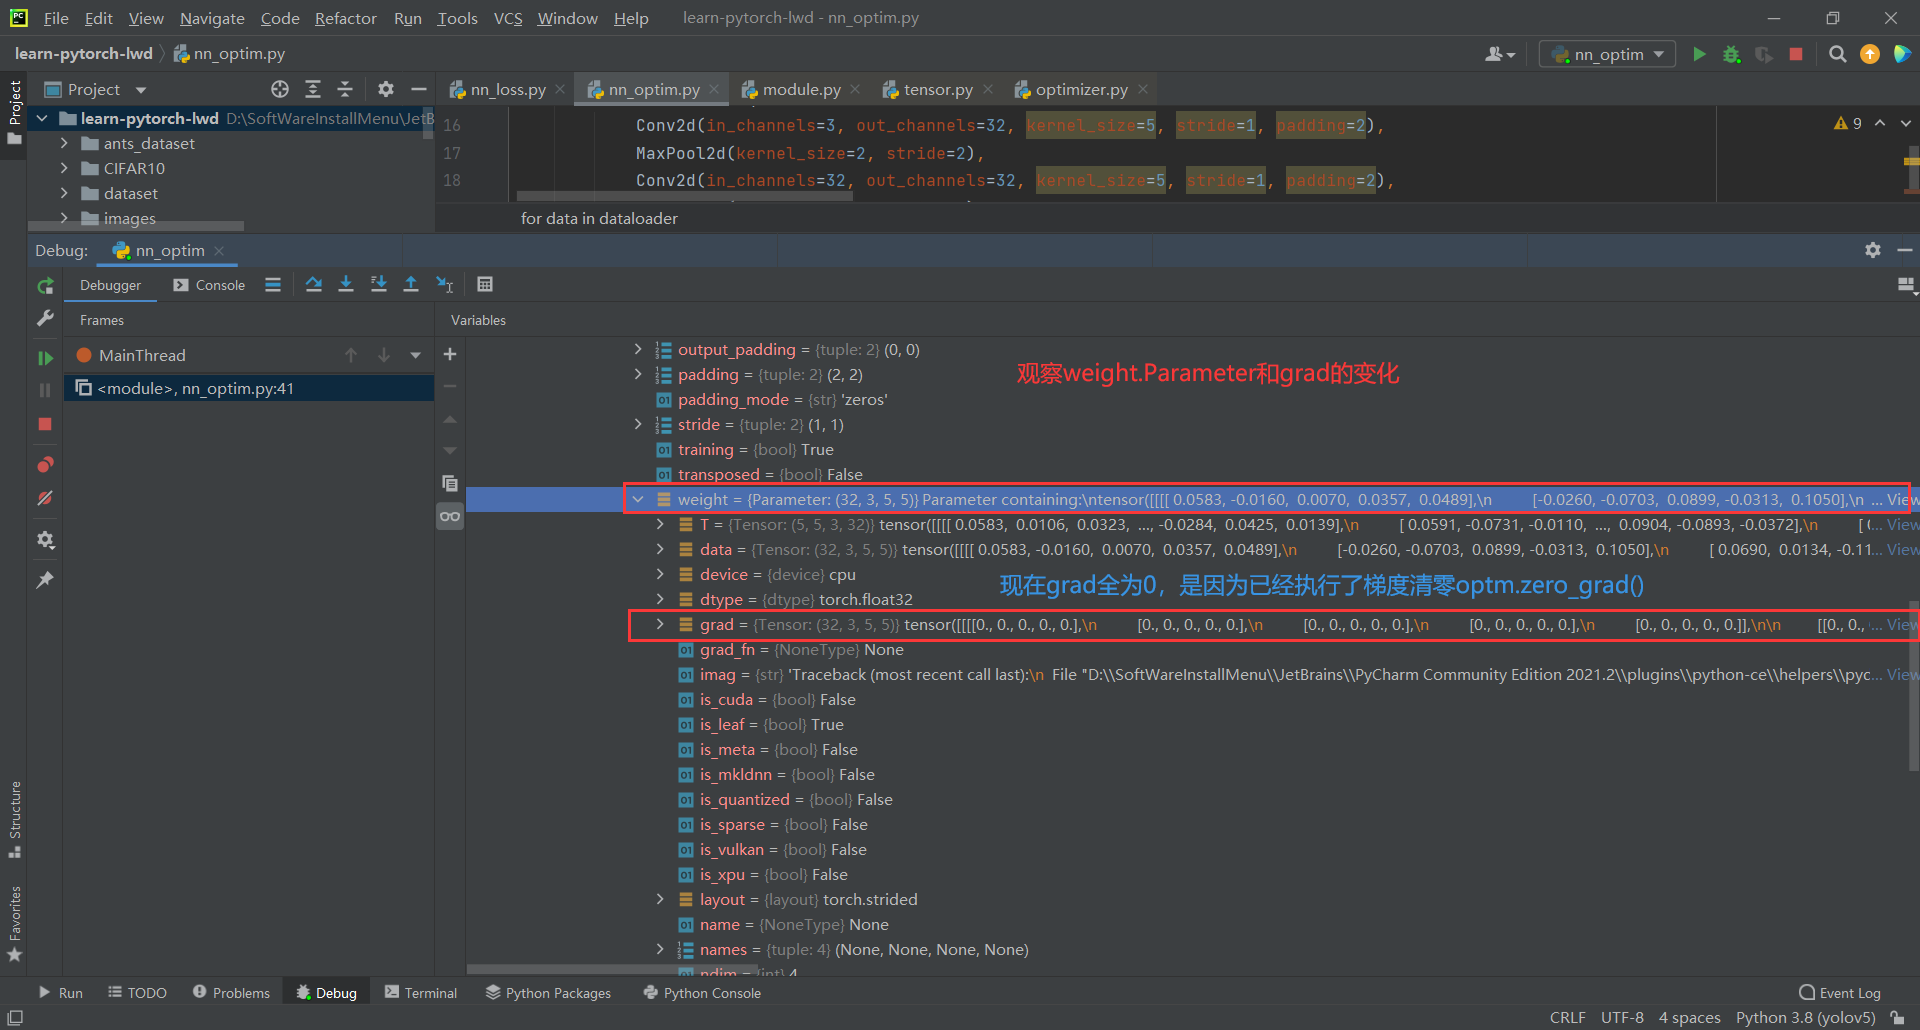Open Project panel settings gear
1920x1030 pixels.
click(x=386, y=89)
